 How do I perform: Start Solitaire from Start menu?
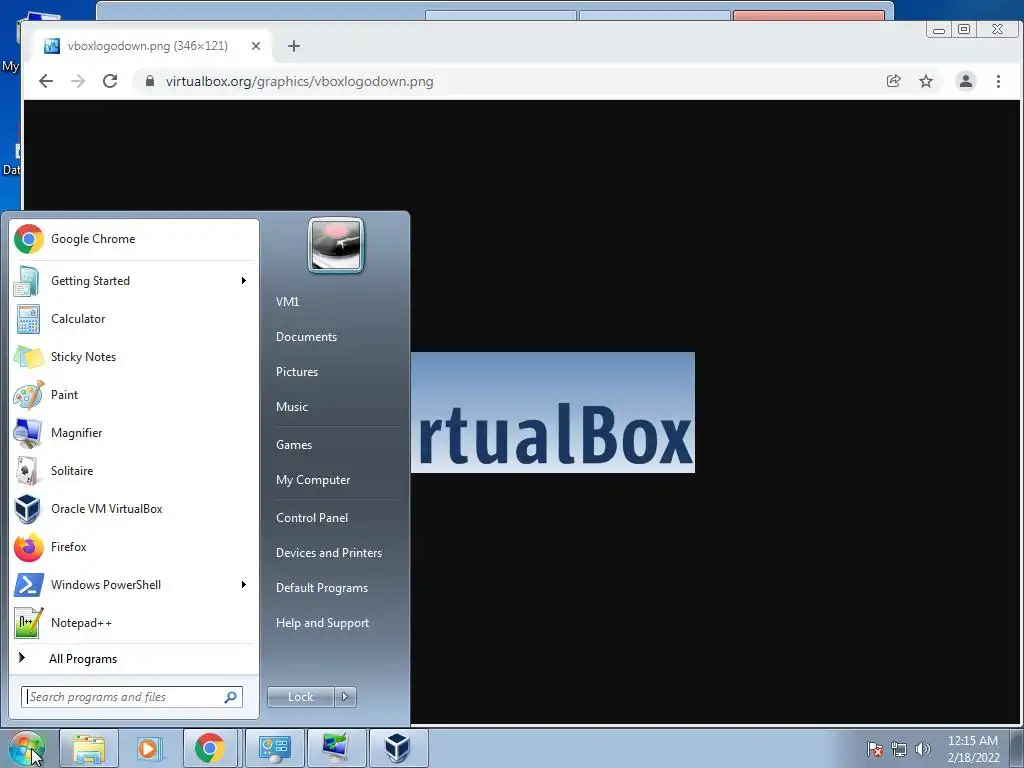click(x=134, y=470)
